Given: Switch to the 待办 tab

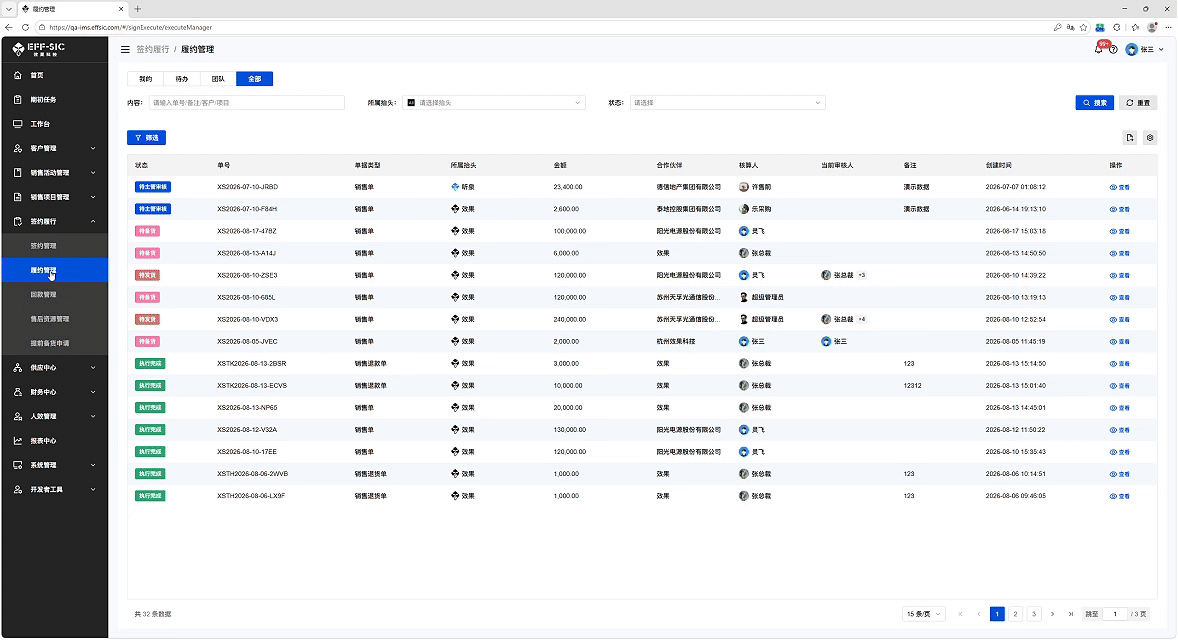Looking at the screenshot, I should coord(182,79).
